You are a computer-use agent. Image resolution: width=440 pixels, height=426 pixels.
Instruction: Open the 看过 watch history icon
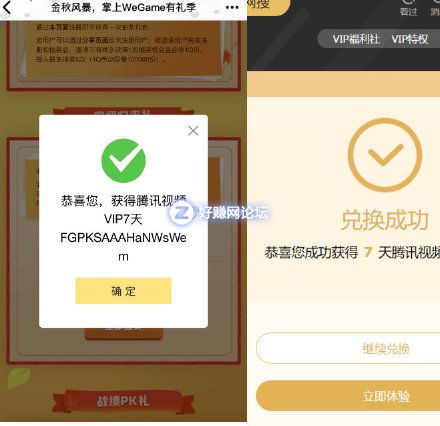[x=408, y=7]
